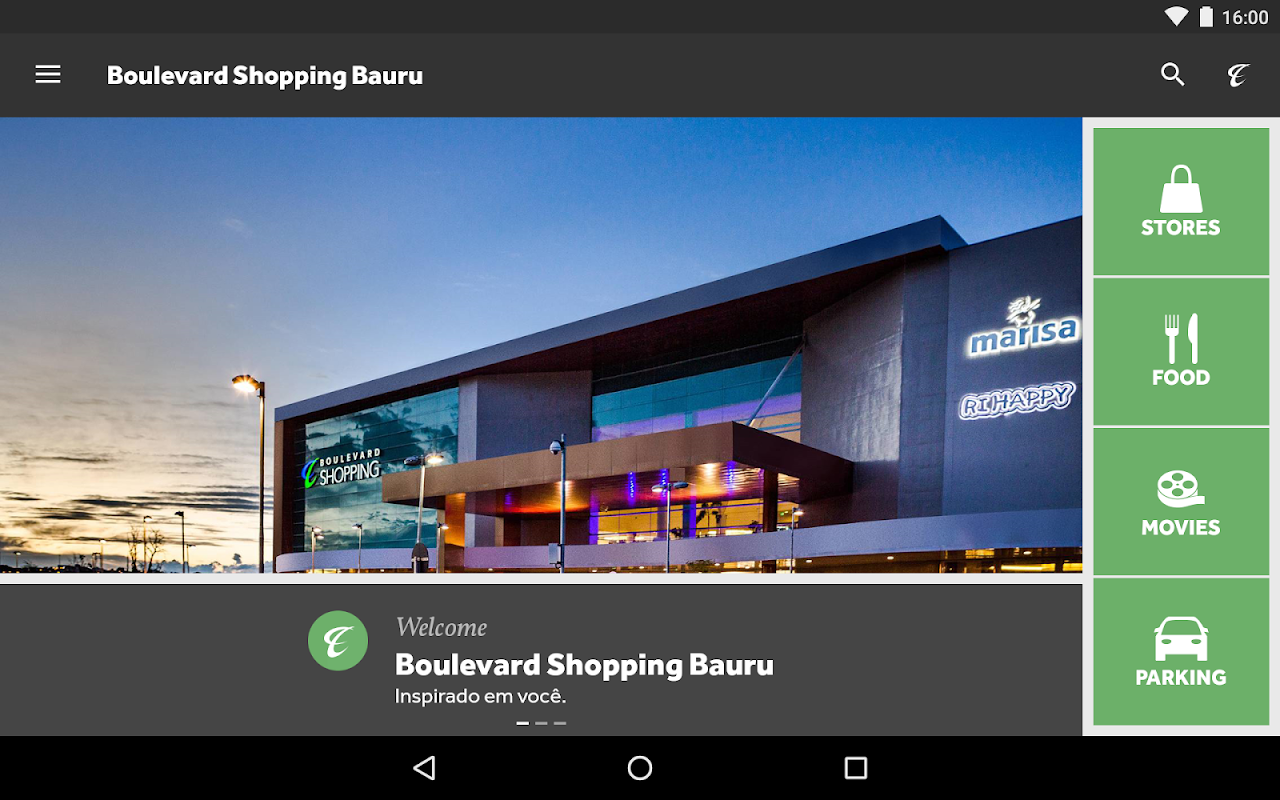
Task: Select the second carousel page indicator
Action: click(541, 723)
